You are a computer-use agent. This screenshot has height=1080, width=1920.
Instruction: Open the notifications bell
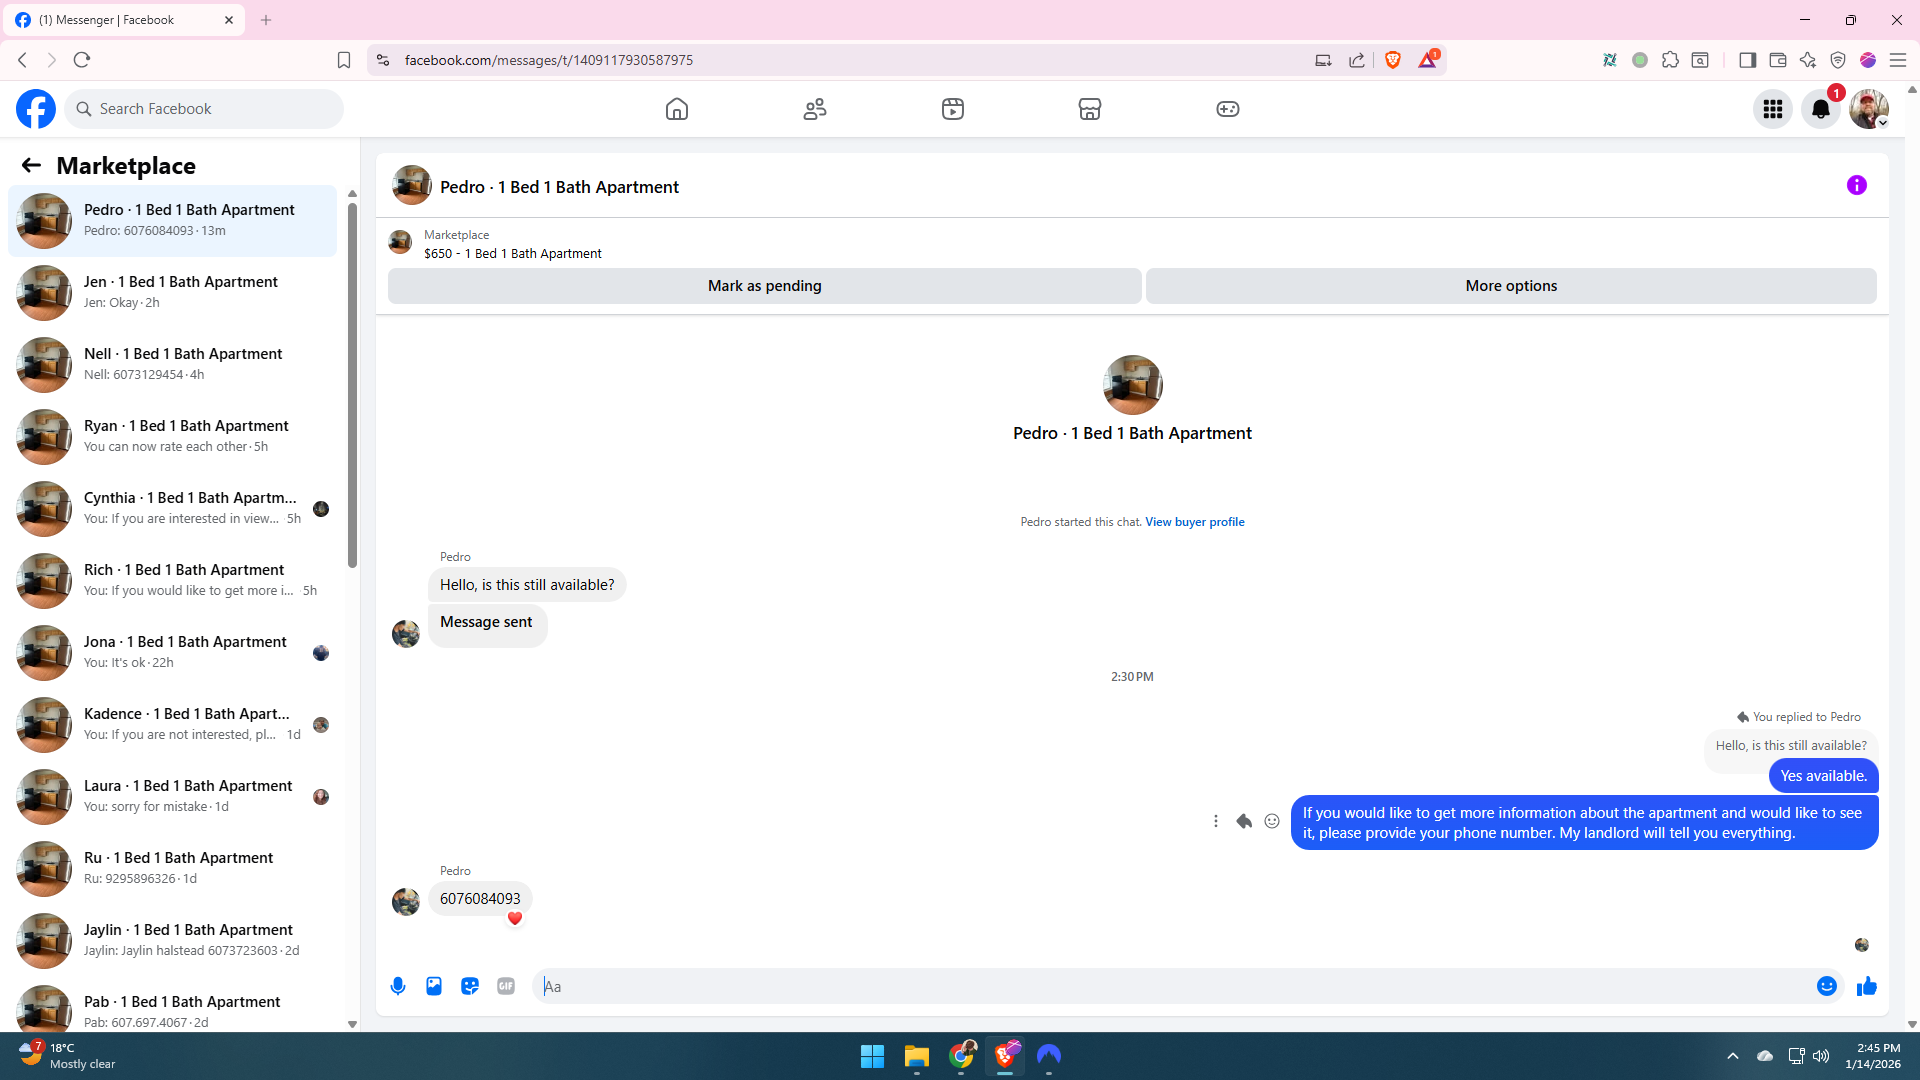coord(1820,109)
